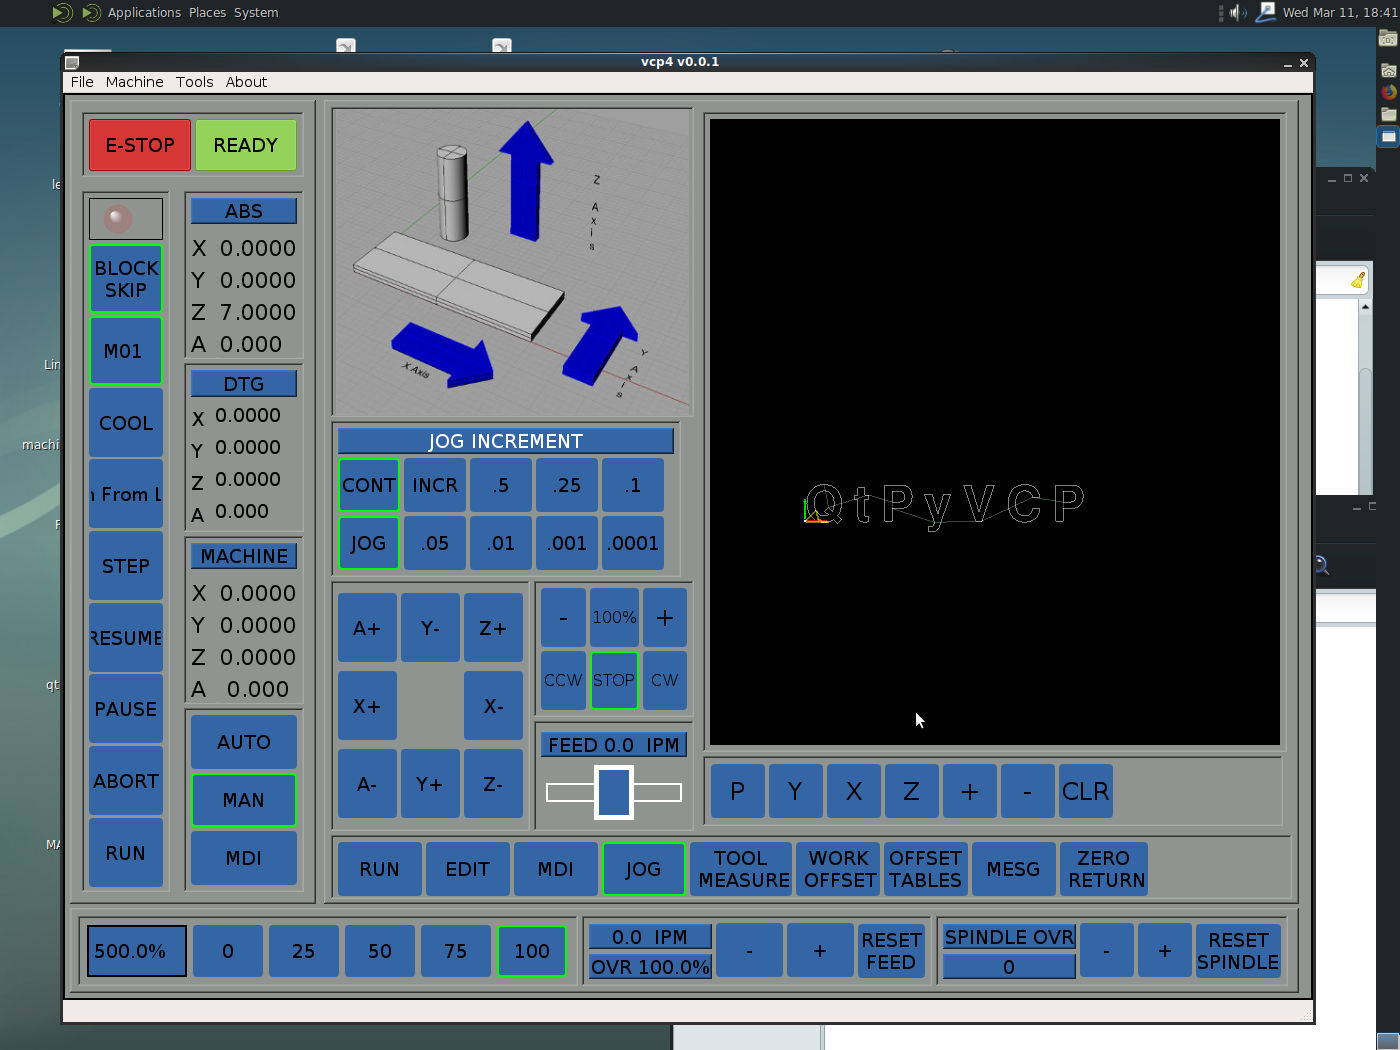The height and width of the screenshot is (1050, 1400).
Task: Choose the .0001 jog increment
Action: (x=633, y=543)
